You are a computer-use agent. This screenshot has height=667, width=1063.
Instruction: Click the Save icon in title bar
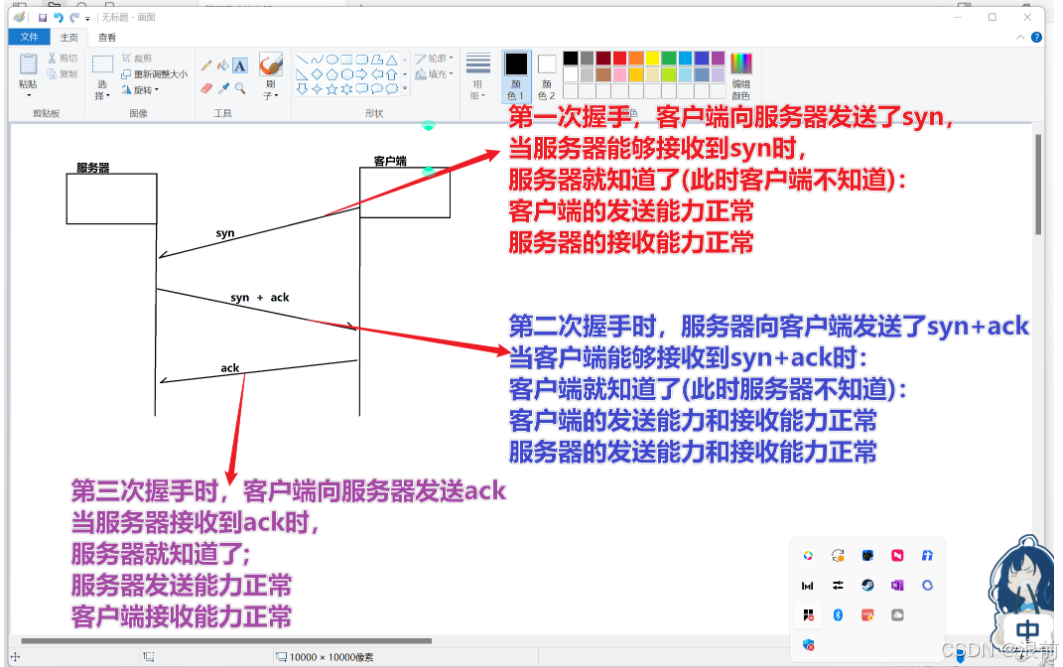pos(43,18)
